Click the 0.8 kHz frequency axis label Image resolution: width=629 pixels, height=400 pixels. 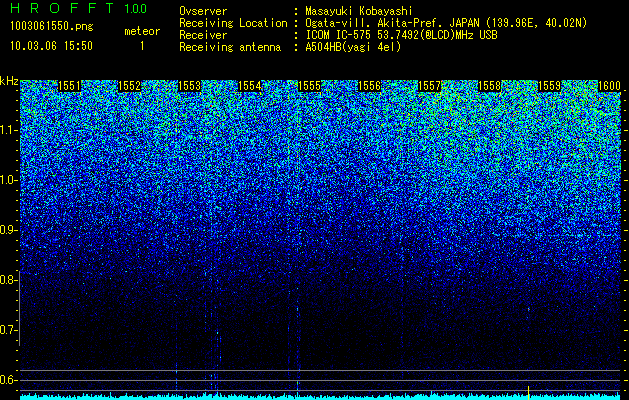click(8, 280)
